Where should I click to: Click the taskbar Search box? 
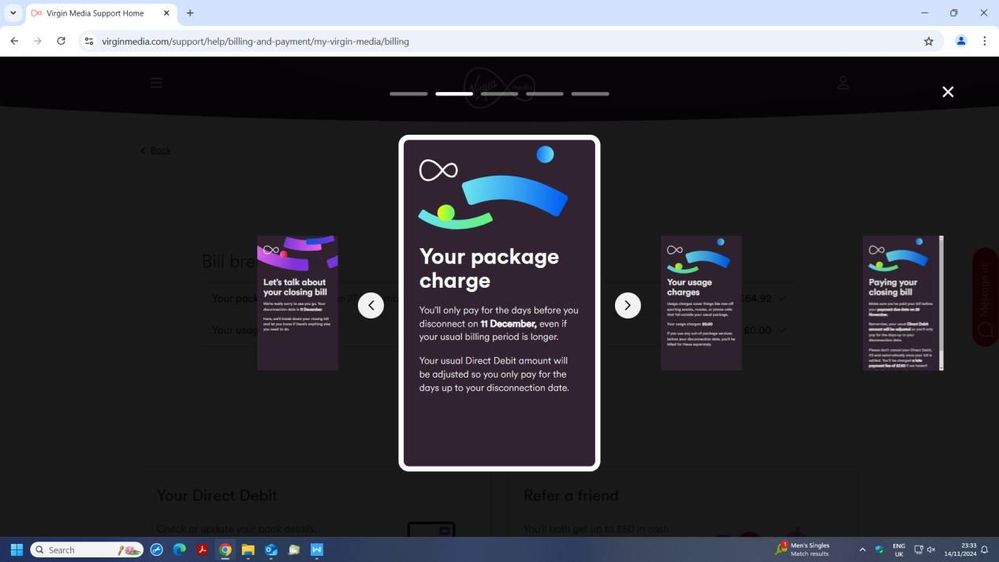click(87, 549)
